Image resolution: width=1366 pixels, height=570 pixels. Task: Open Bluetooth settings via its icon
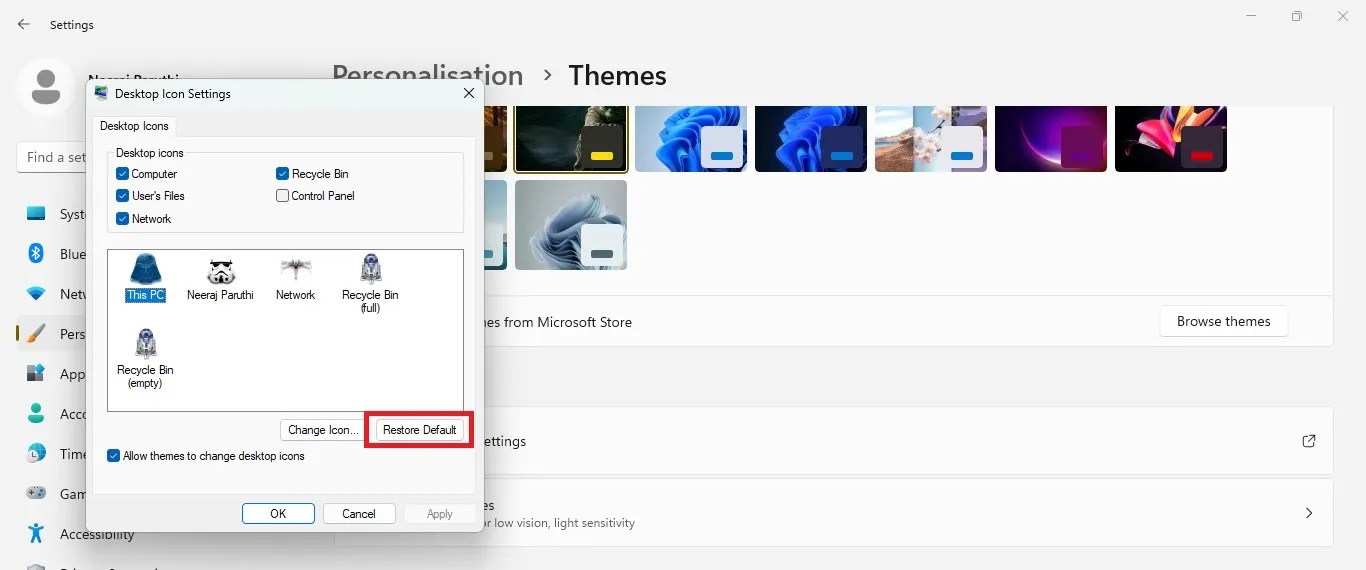(36, 254)
